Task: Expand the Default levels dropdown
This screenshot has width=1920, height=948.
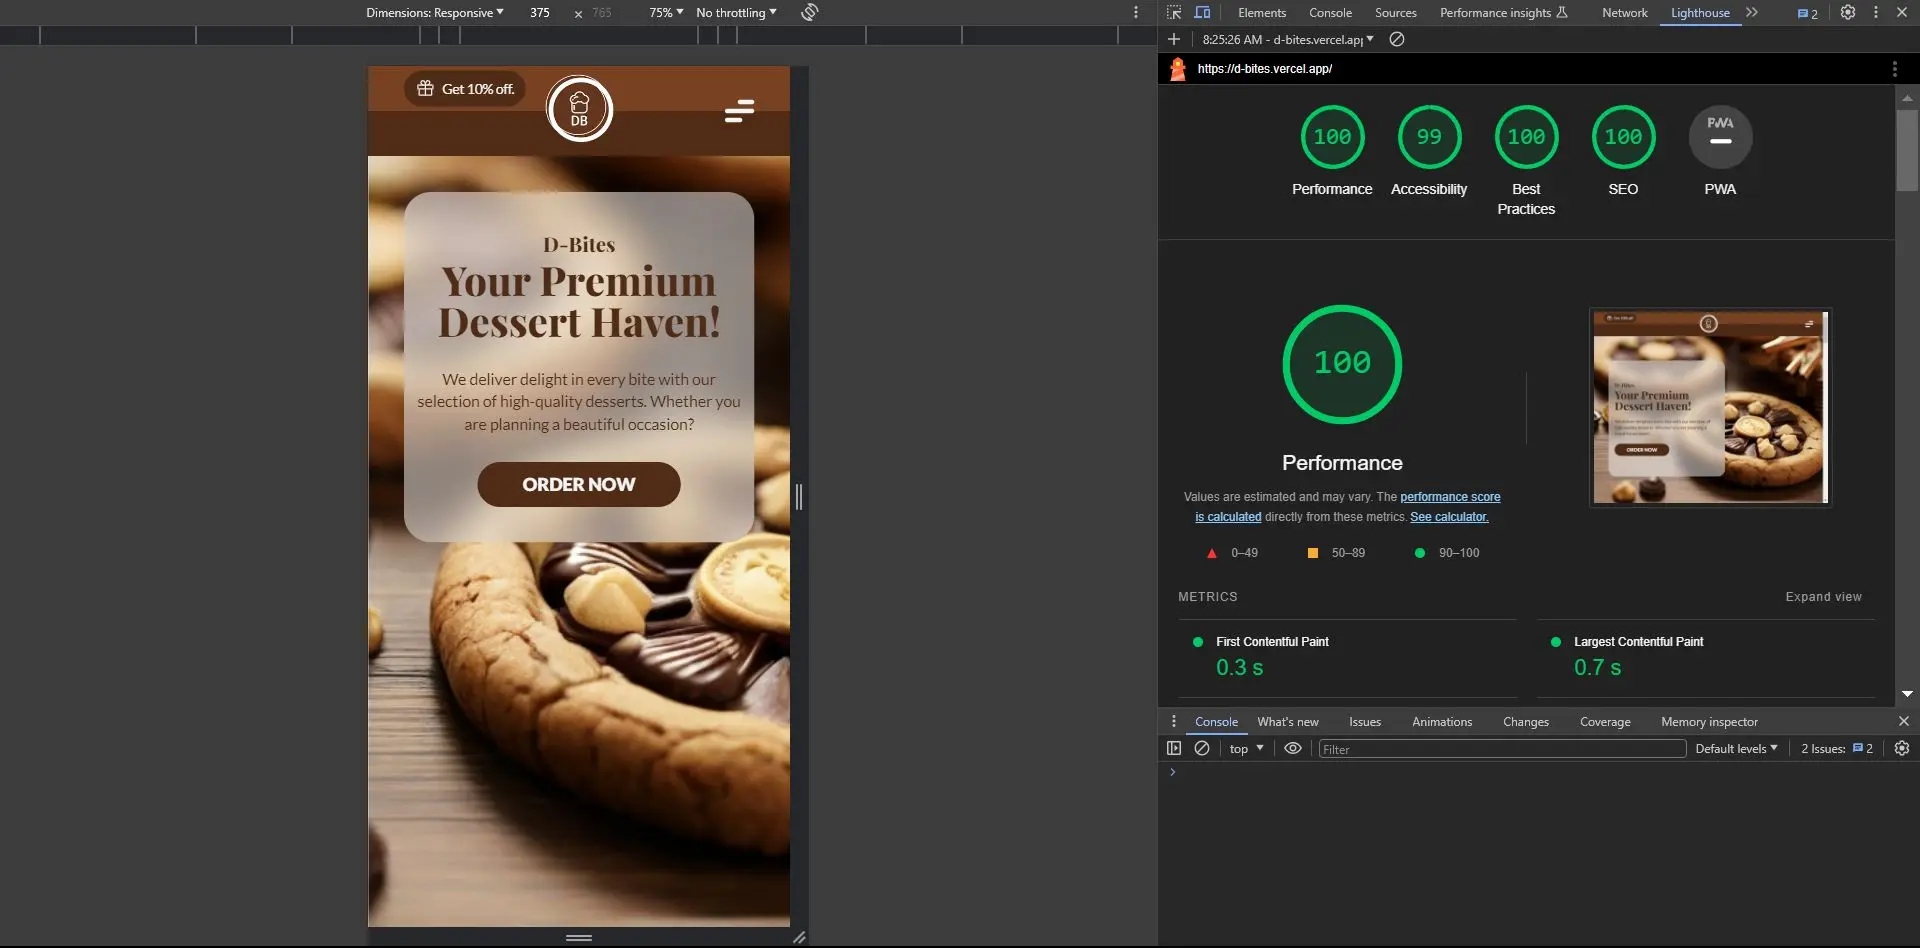Action: (1736, 748)
